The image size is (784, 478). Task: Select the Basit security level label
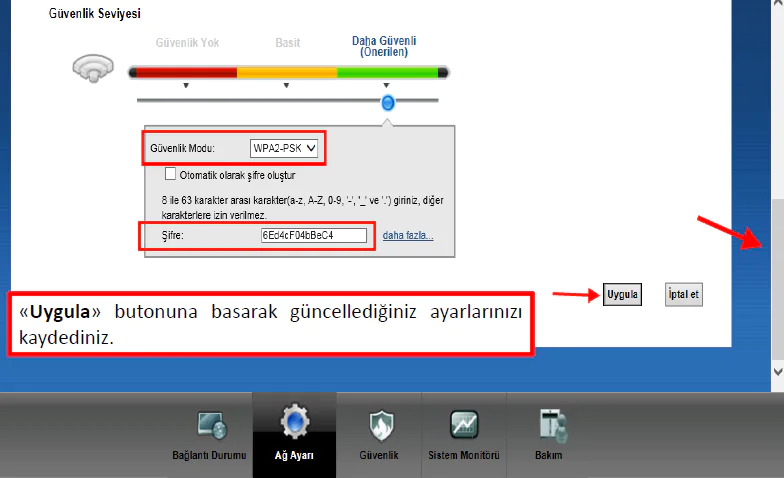(x=288, y=43)
